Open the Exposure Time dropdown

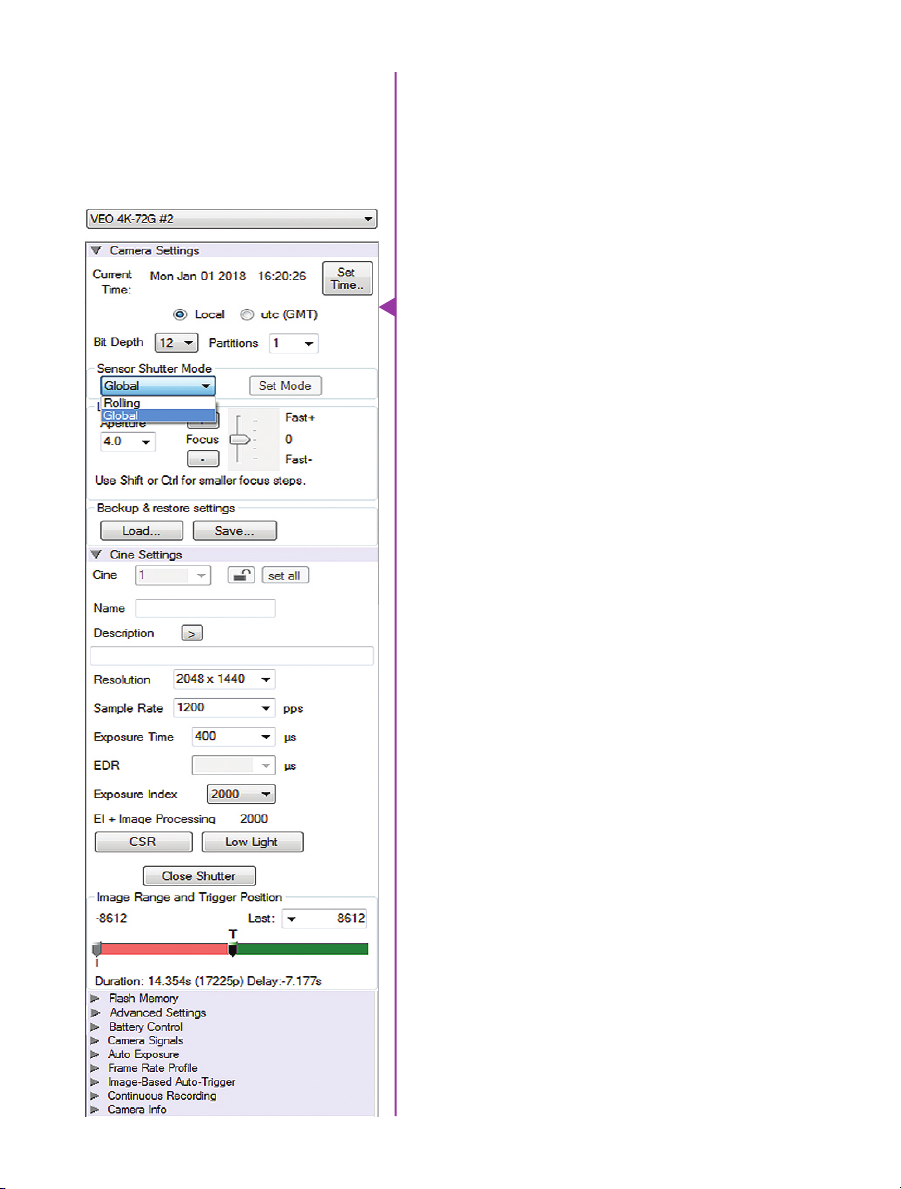234,736
